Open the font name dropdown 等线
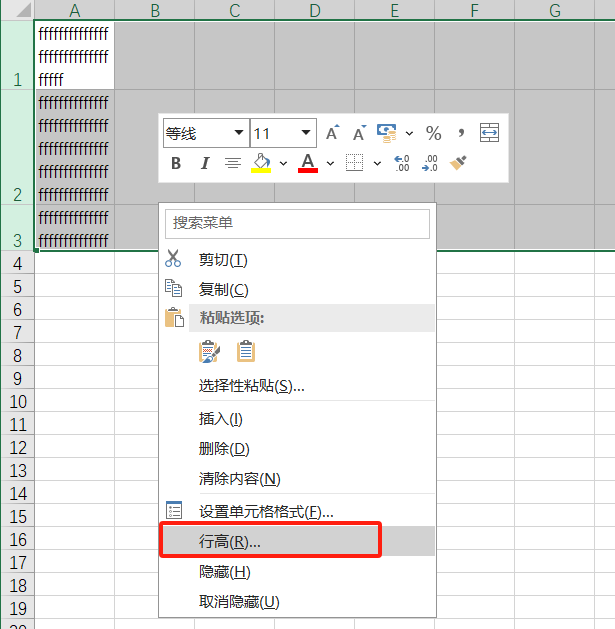Viewport: 615px width, 629px height. click(238, 133)
